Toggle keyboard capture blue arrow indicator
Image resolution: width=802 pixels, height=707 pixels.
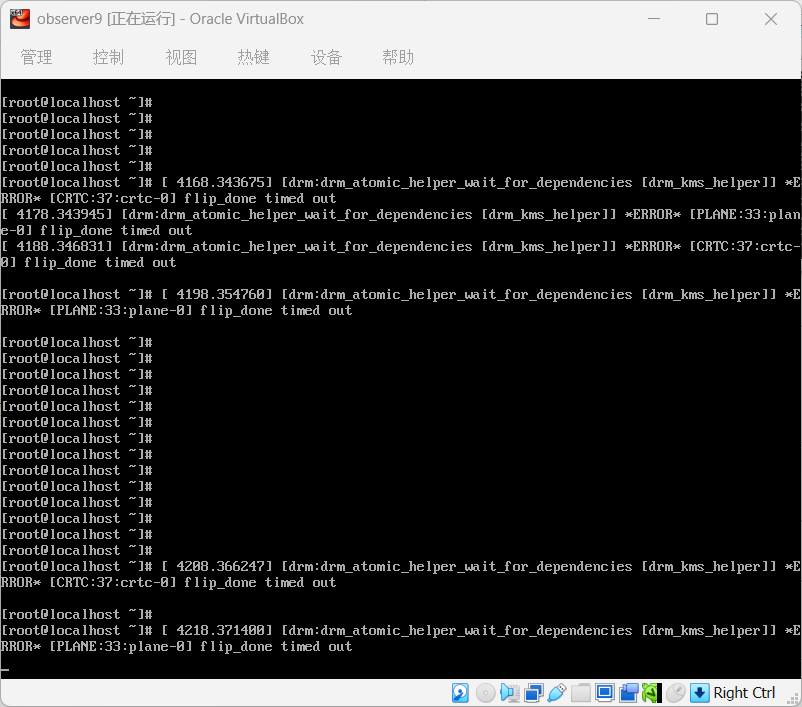pos(700,692)
